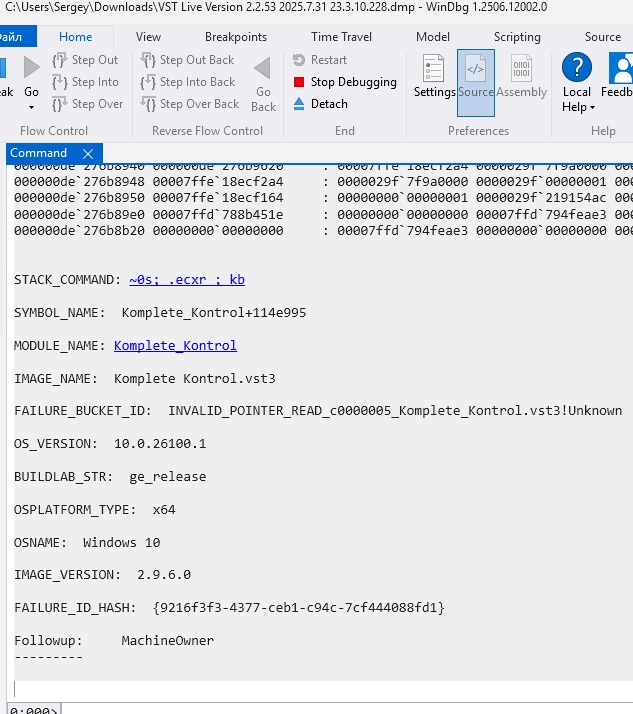Open the Breakpoints ribbon tab
This screenshot has height=714, width=633.
[x=236, y=37]
